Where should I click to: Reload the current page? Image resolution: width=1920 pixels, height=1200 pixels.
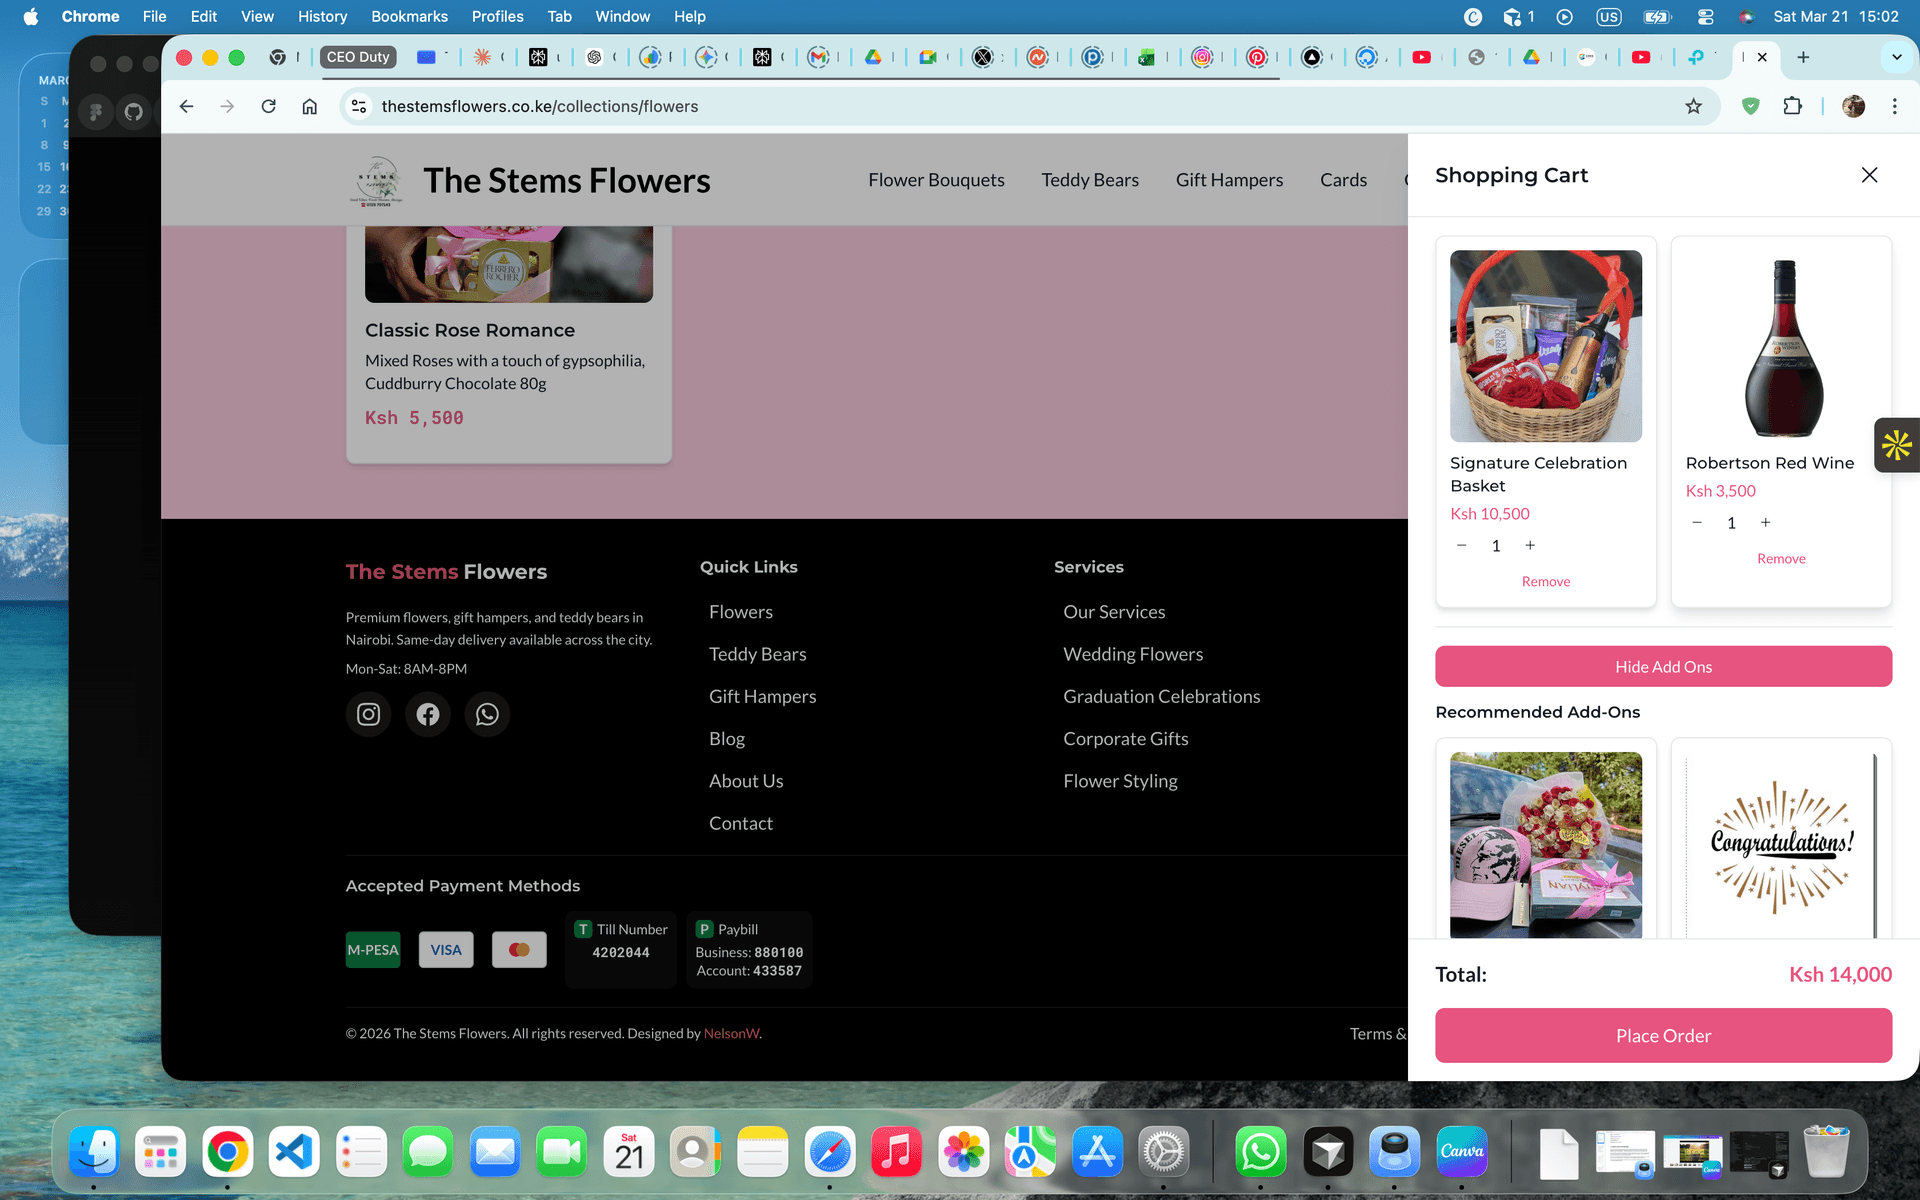point(268,106)
